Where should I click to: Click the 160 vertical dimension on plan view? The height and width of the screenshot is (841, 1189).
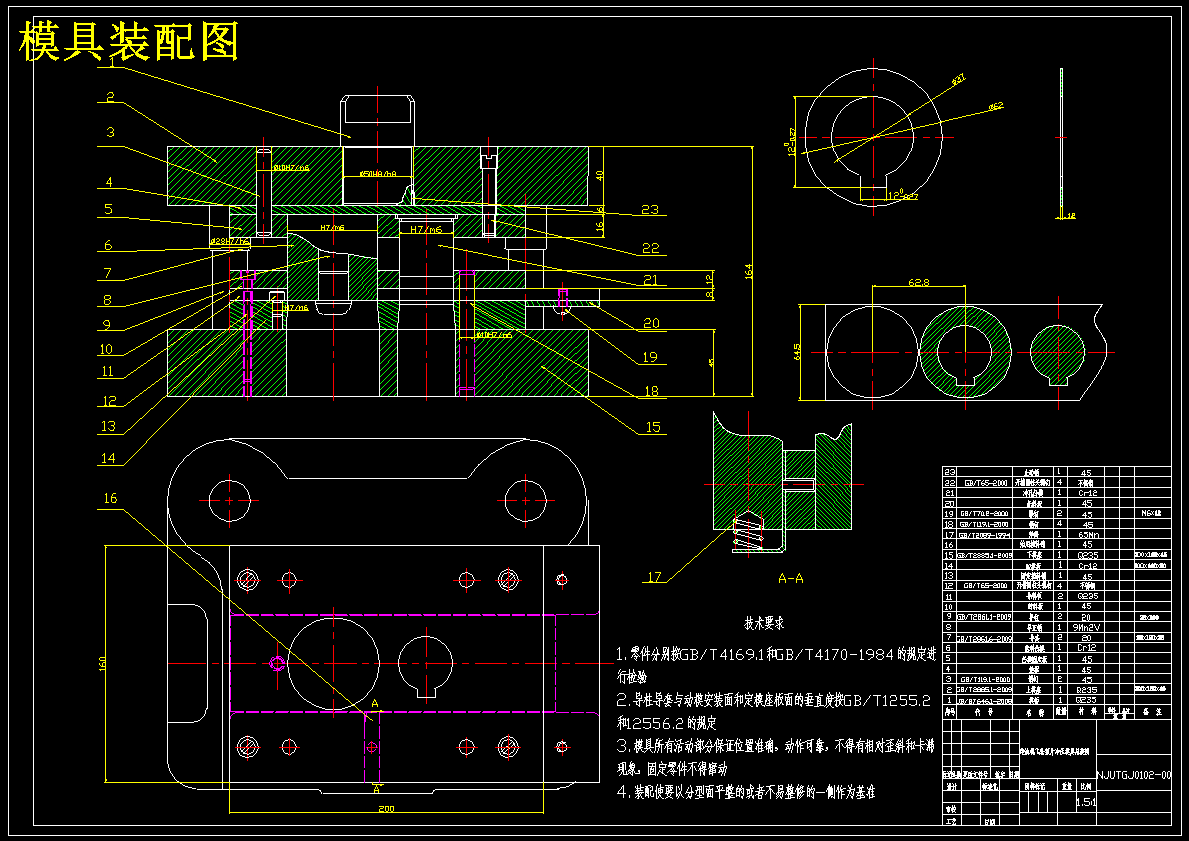pos(102,663)
